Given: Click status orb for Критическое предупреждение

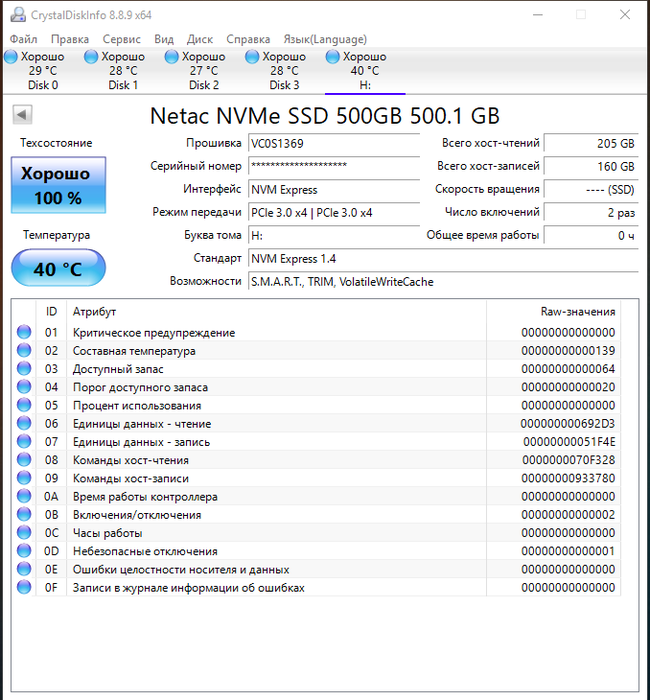Looking at the screenshot, I should 24,332.
